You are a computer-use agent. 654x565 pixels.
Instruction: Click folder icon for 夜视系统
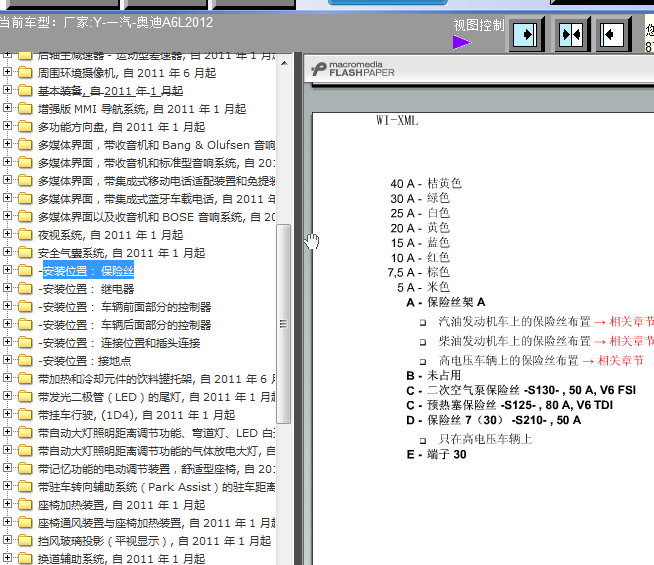(x=25, y=235)
